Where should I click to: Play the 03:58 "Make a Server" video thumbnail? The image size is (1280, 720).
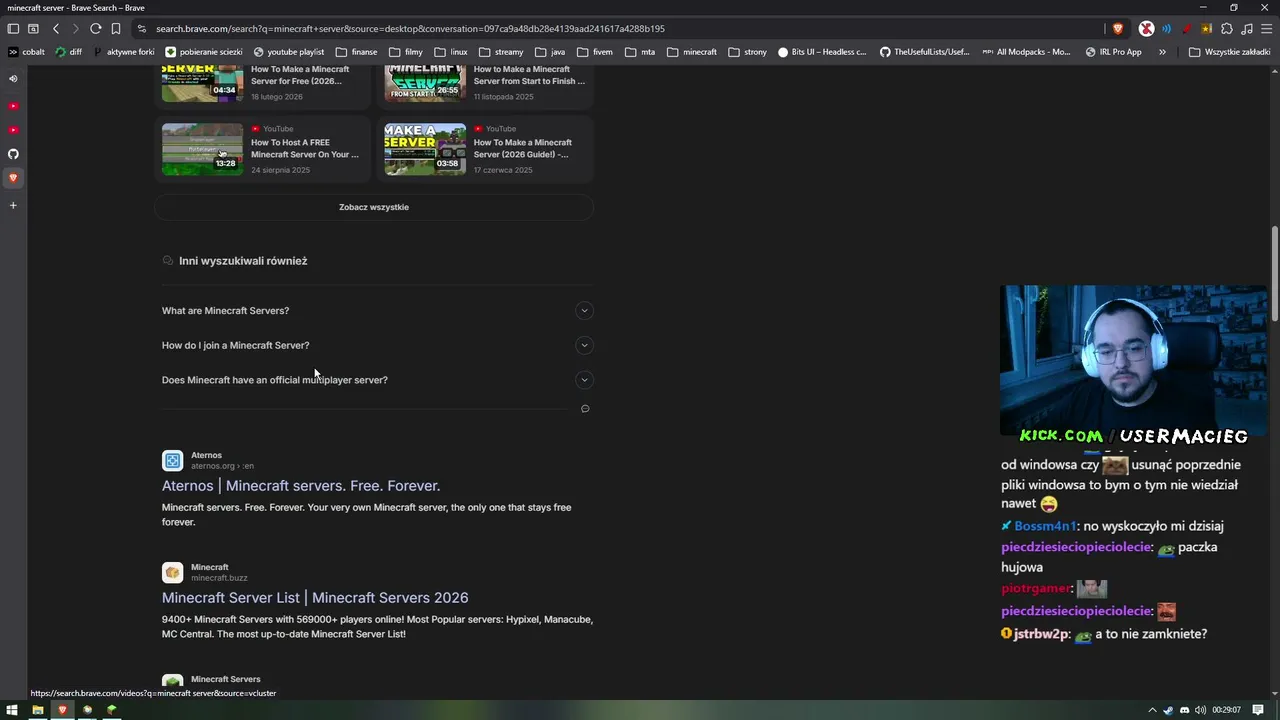[425, 149]
